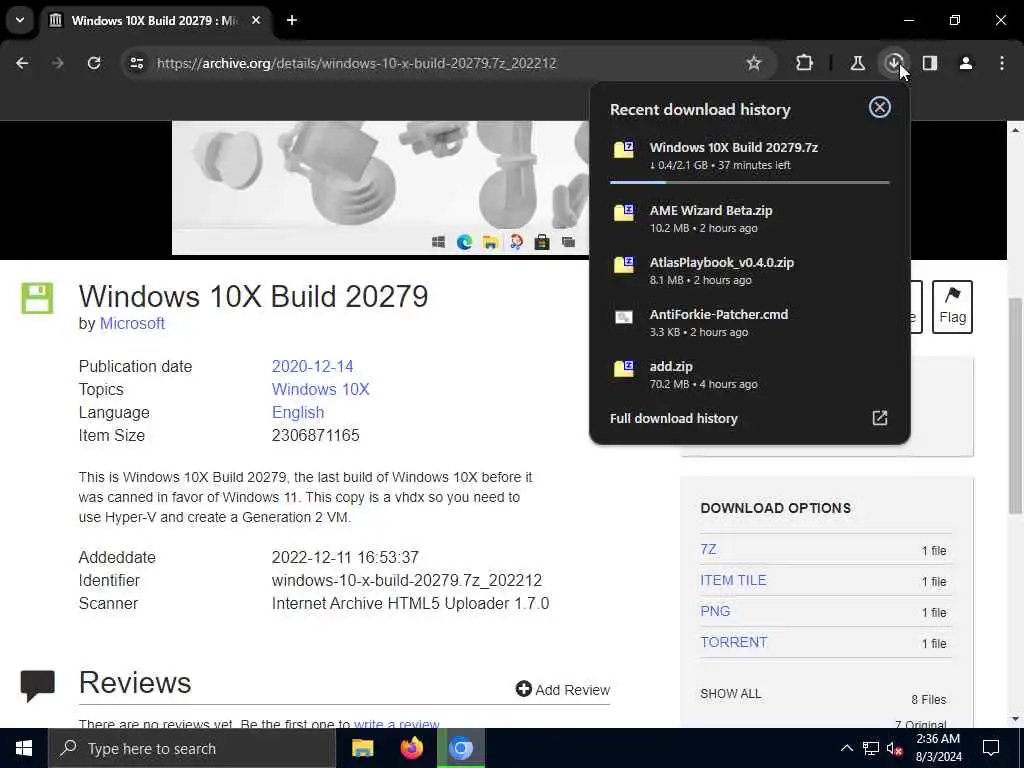1024x768 pixels.
Task: Launch Firefox from the taskbar
Action: 411,748
